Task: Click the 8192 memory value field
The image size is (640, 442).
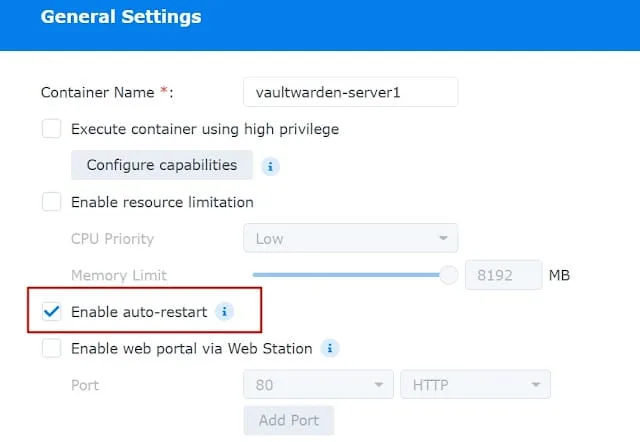Action: pos(504,275)
